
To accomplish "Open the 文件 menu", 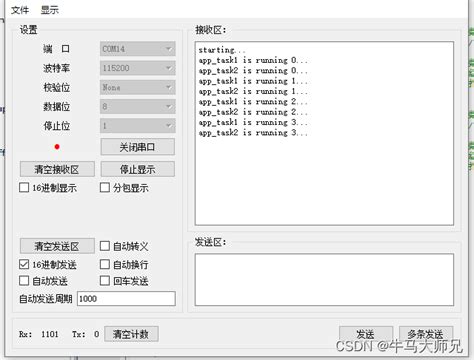I will (x=20, y=10).
